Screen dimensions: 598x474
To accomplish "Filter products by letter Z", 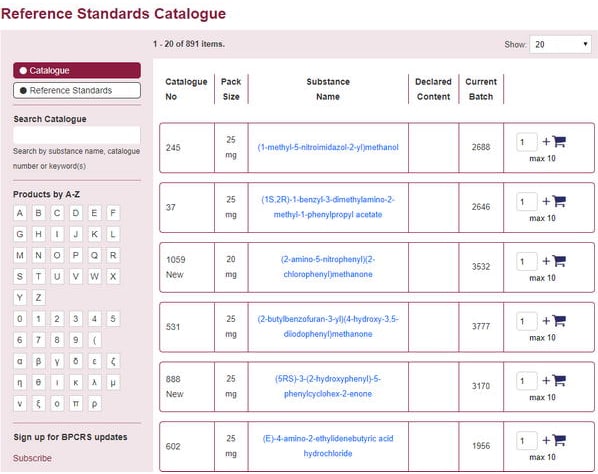I will (38, 297).
